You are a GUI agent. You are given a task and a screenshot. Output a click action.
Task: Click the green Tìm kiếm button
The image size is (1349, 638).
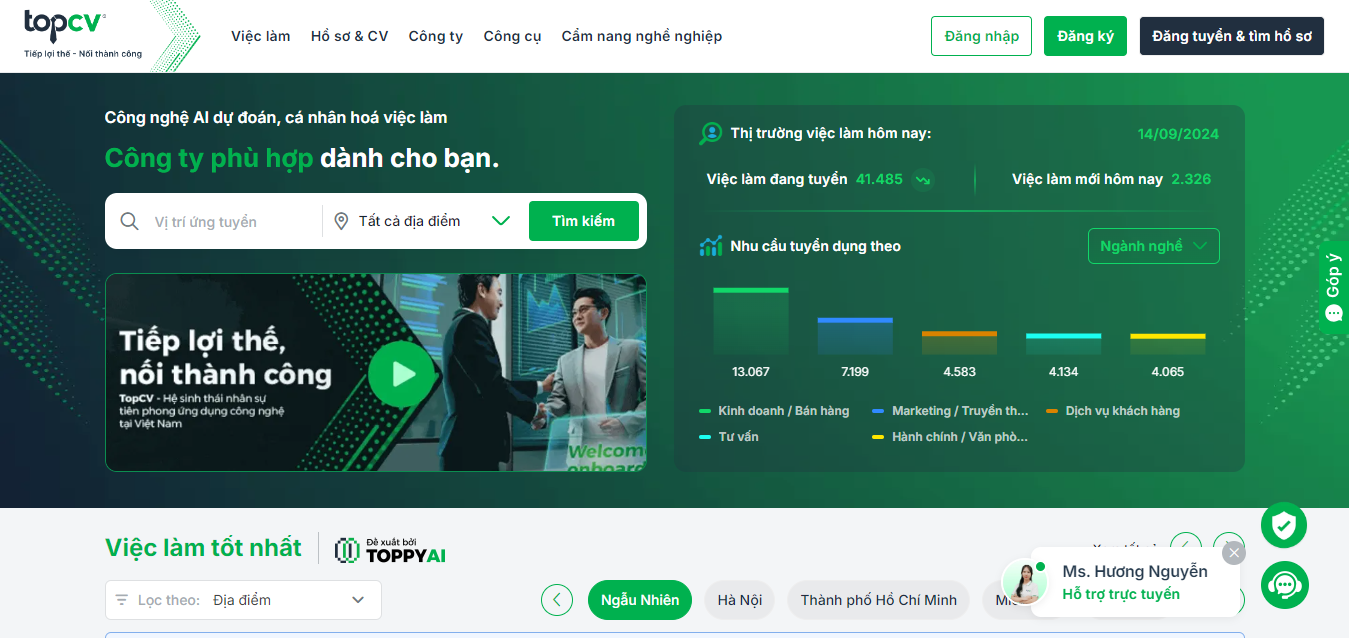584,221
